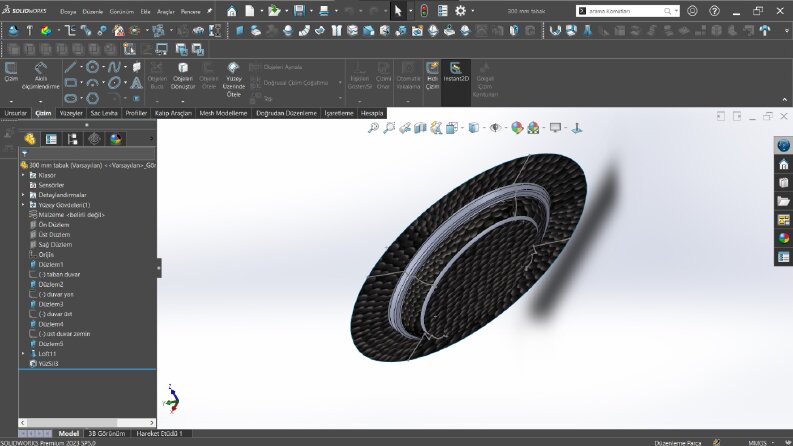Select the Hareket Etüdü 1 tab

click(159, 433)
